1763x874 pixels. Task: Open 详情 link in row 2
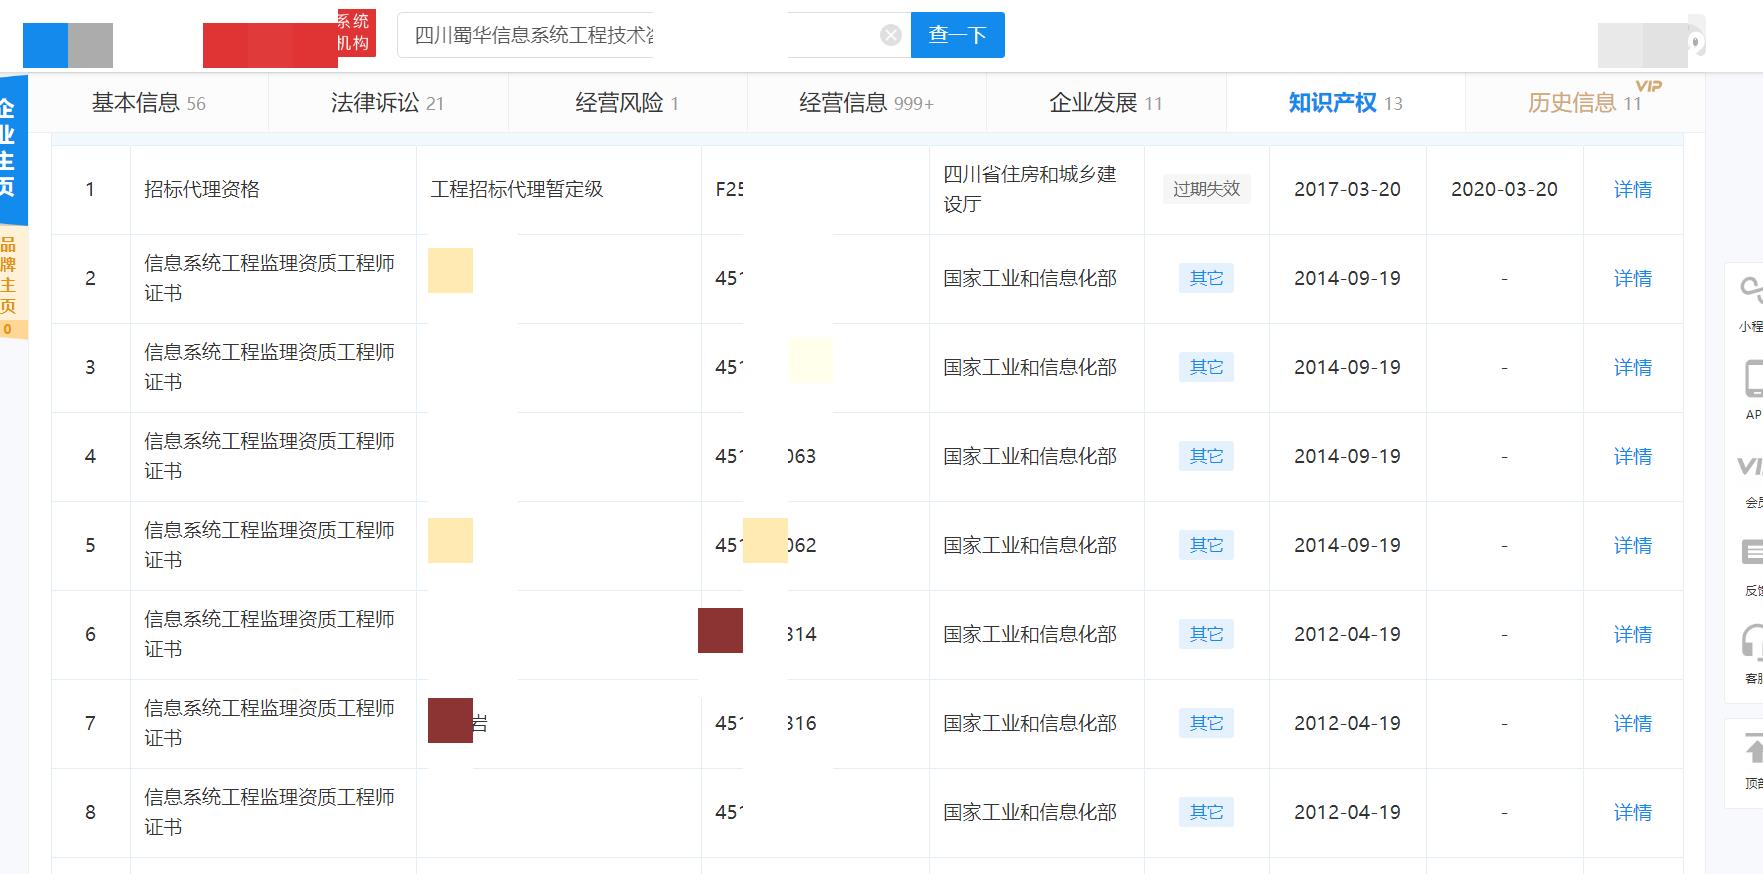[x=1632, y=279]
